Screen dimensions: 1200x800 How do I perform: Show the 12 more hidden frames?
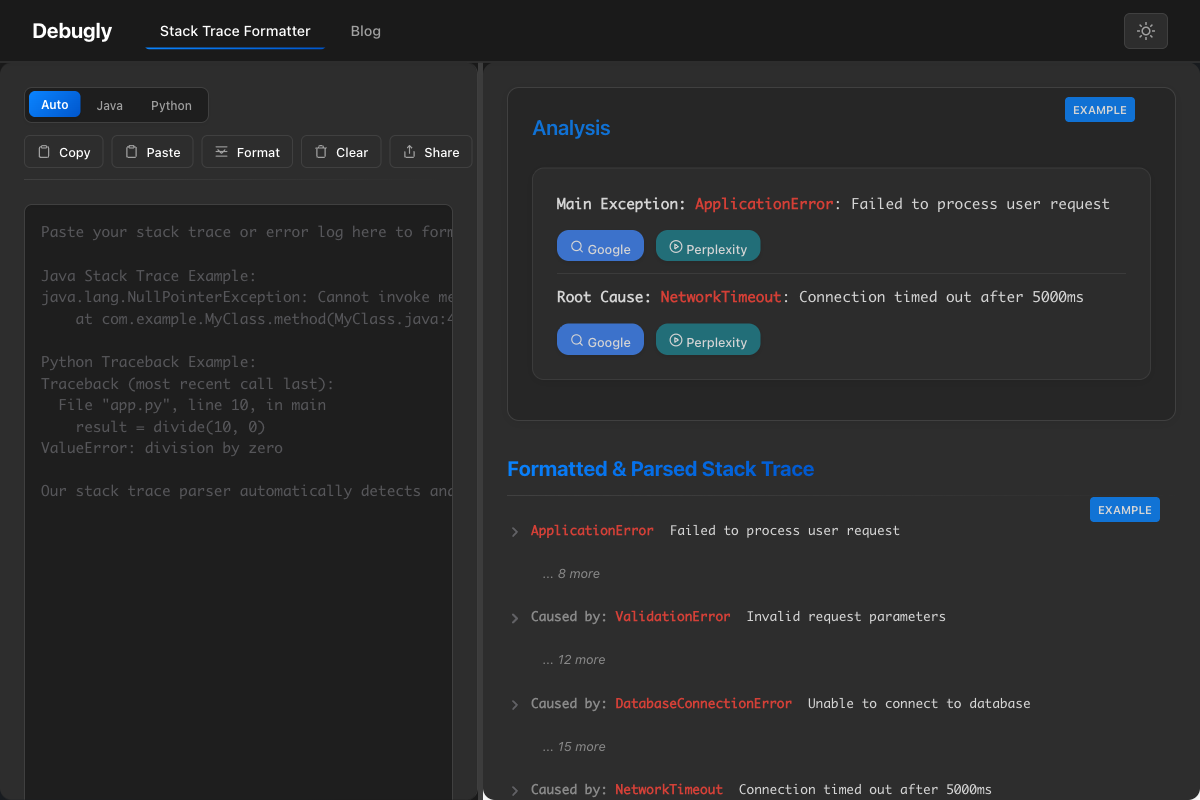click(574, 660)
